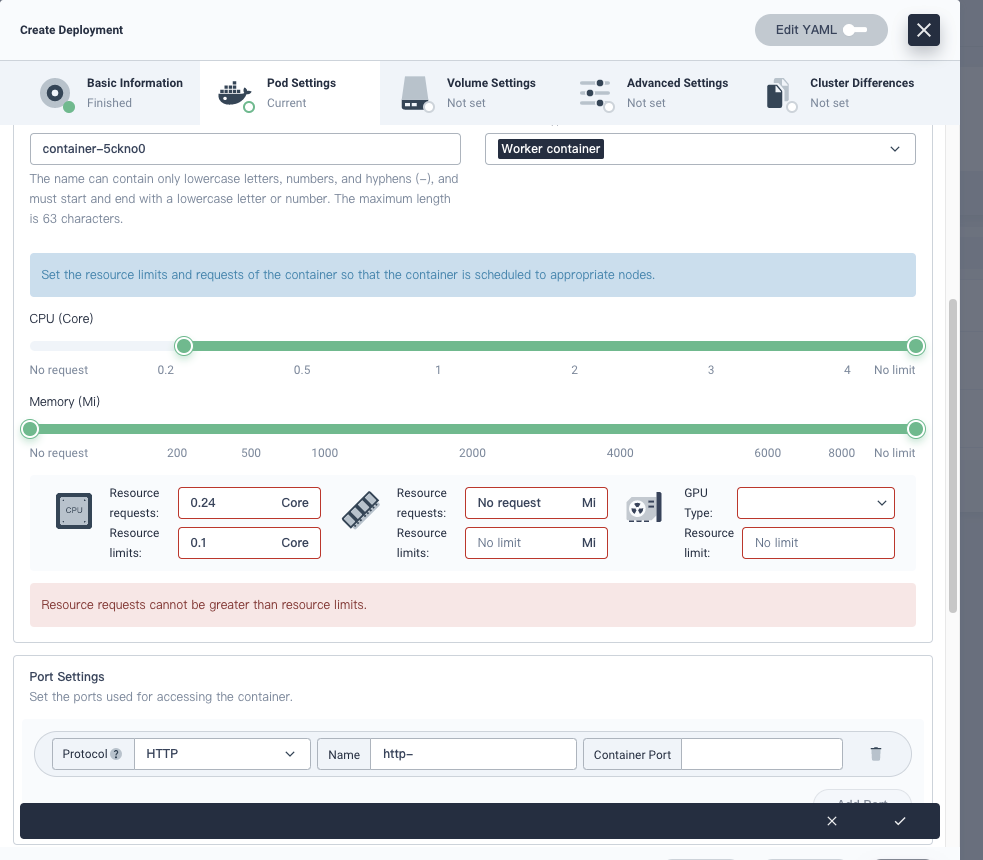Click the Add Port button
Screen dimensions: 983x860
pos(862,803)
